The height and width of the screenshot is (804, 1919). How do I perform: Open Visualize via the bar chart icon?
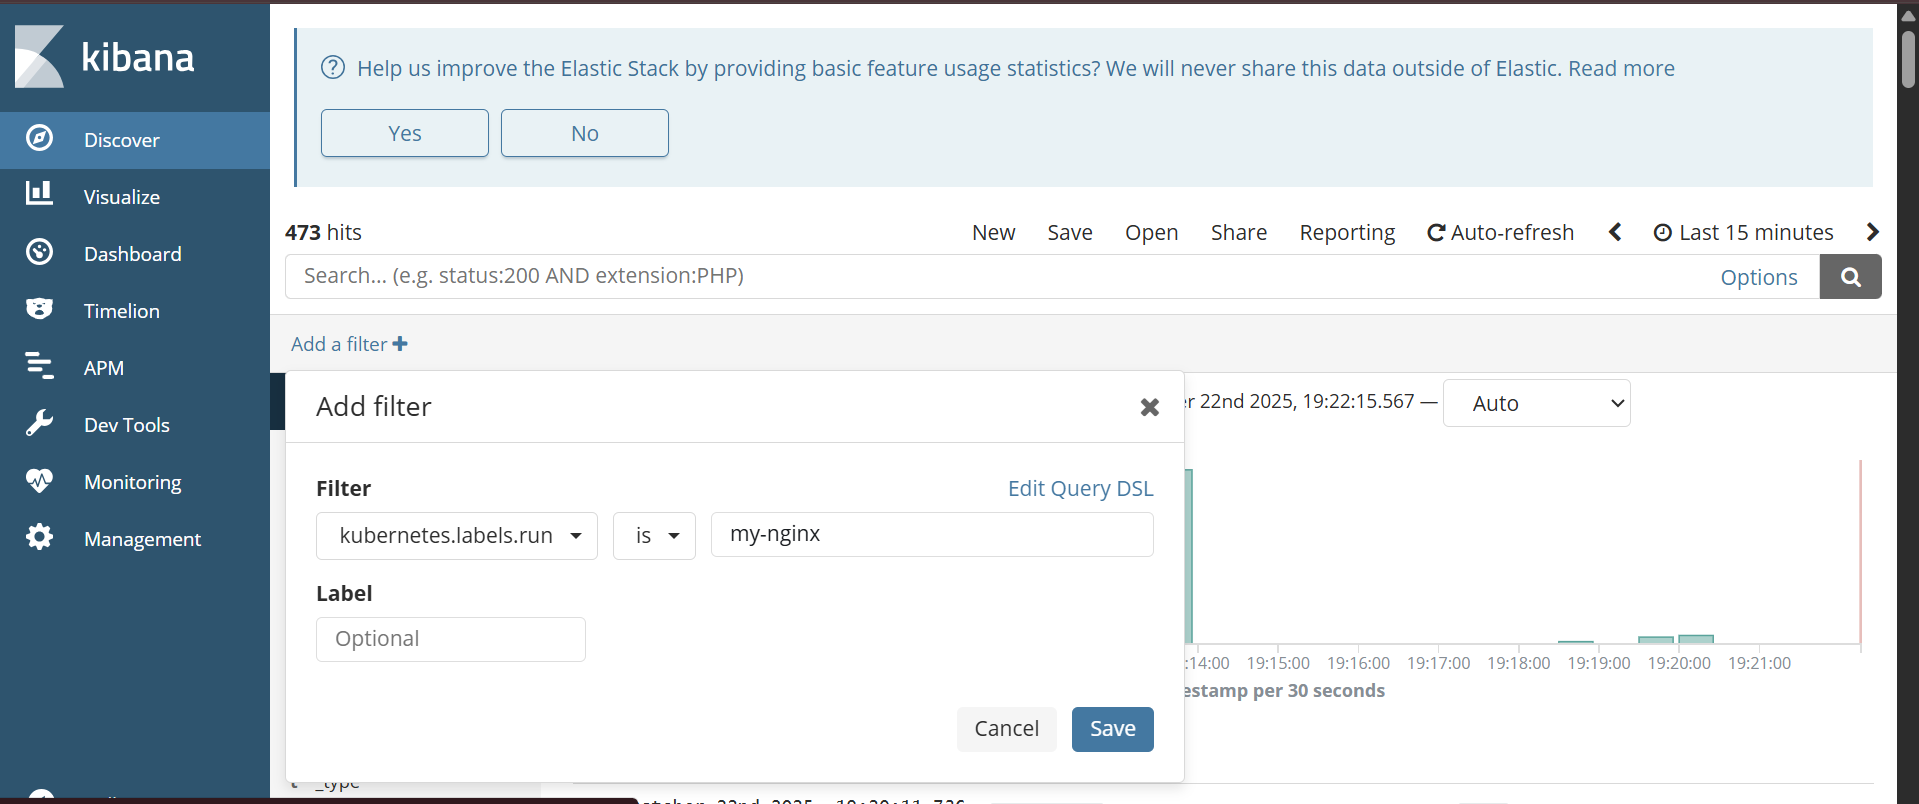[x=39, y=194]
